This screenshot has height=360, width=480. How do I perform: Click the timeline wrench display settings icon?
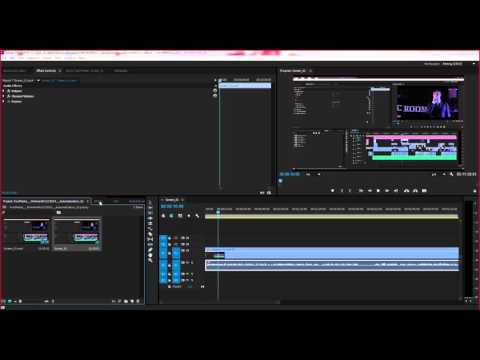tap(197, 216)
